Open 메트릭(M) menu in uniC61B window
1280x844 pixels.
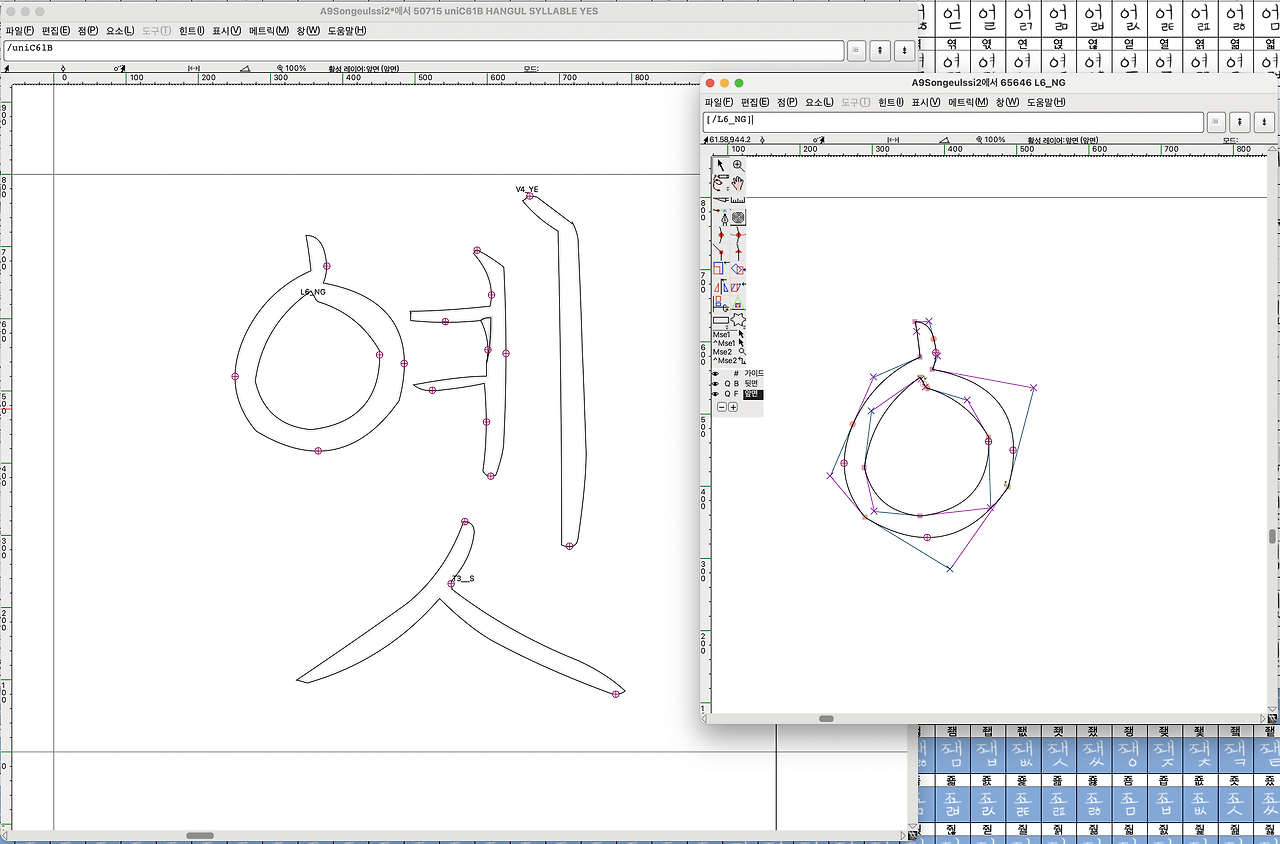pyautogui.click(x=268, y=31)
